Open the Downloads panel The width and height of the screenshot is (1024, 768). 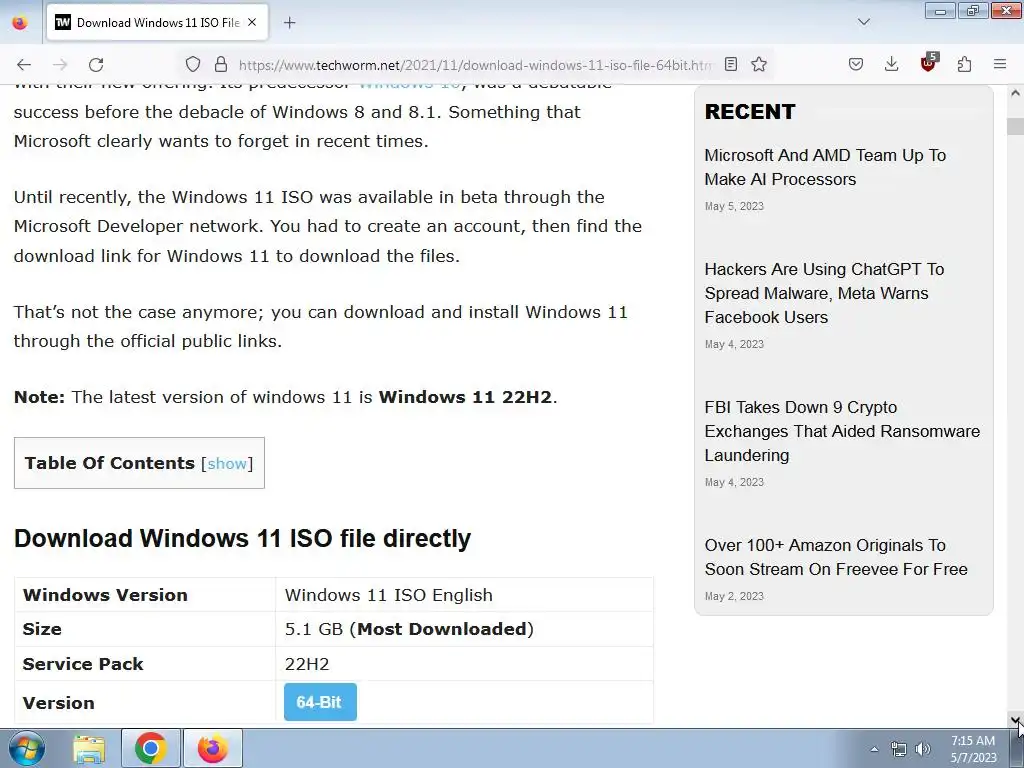click(891, 65)
